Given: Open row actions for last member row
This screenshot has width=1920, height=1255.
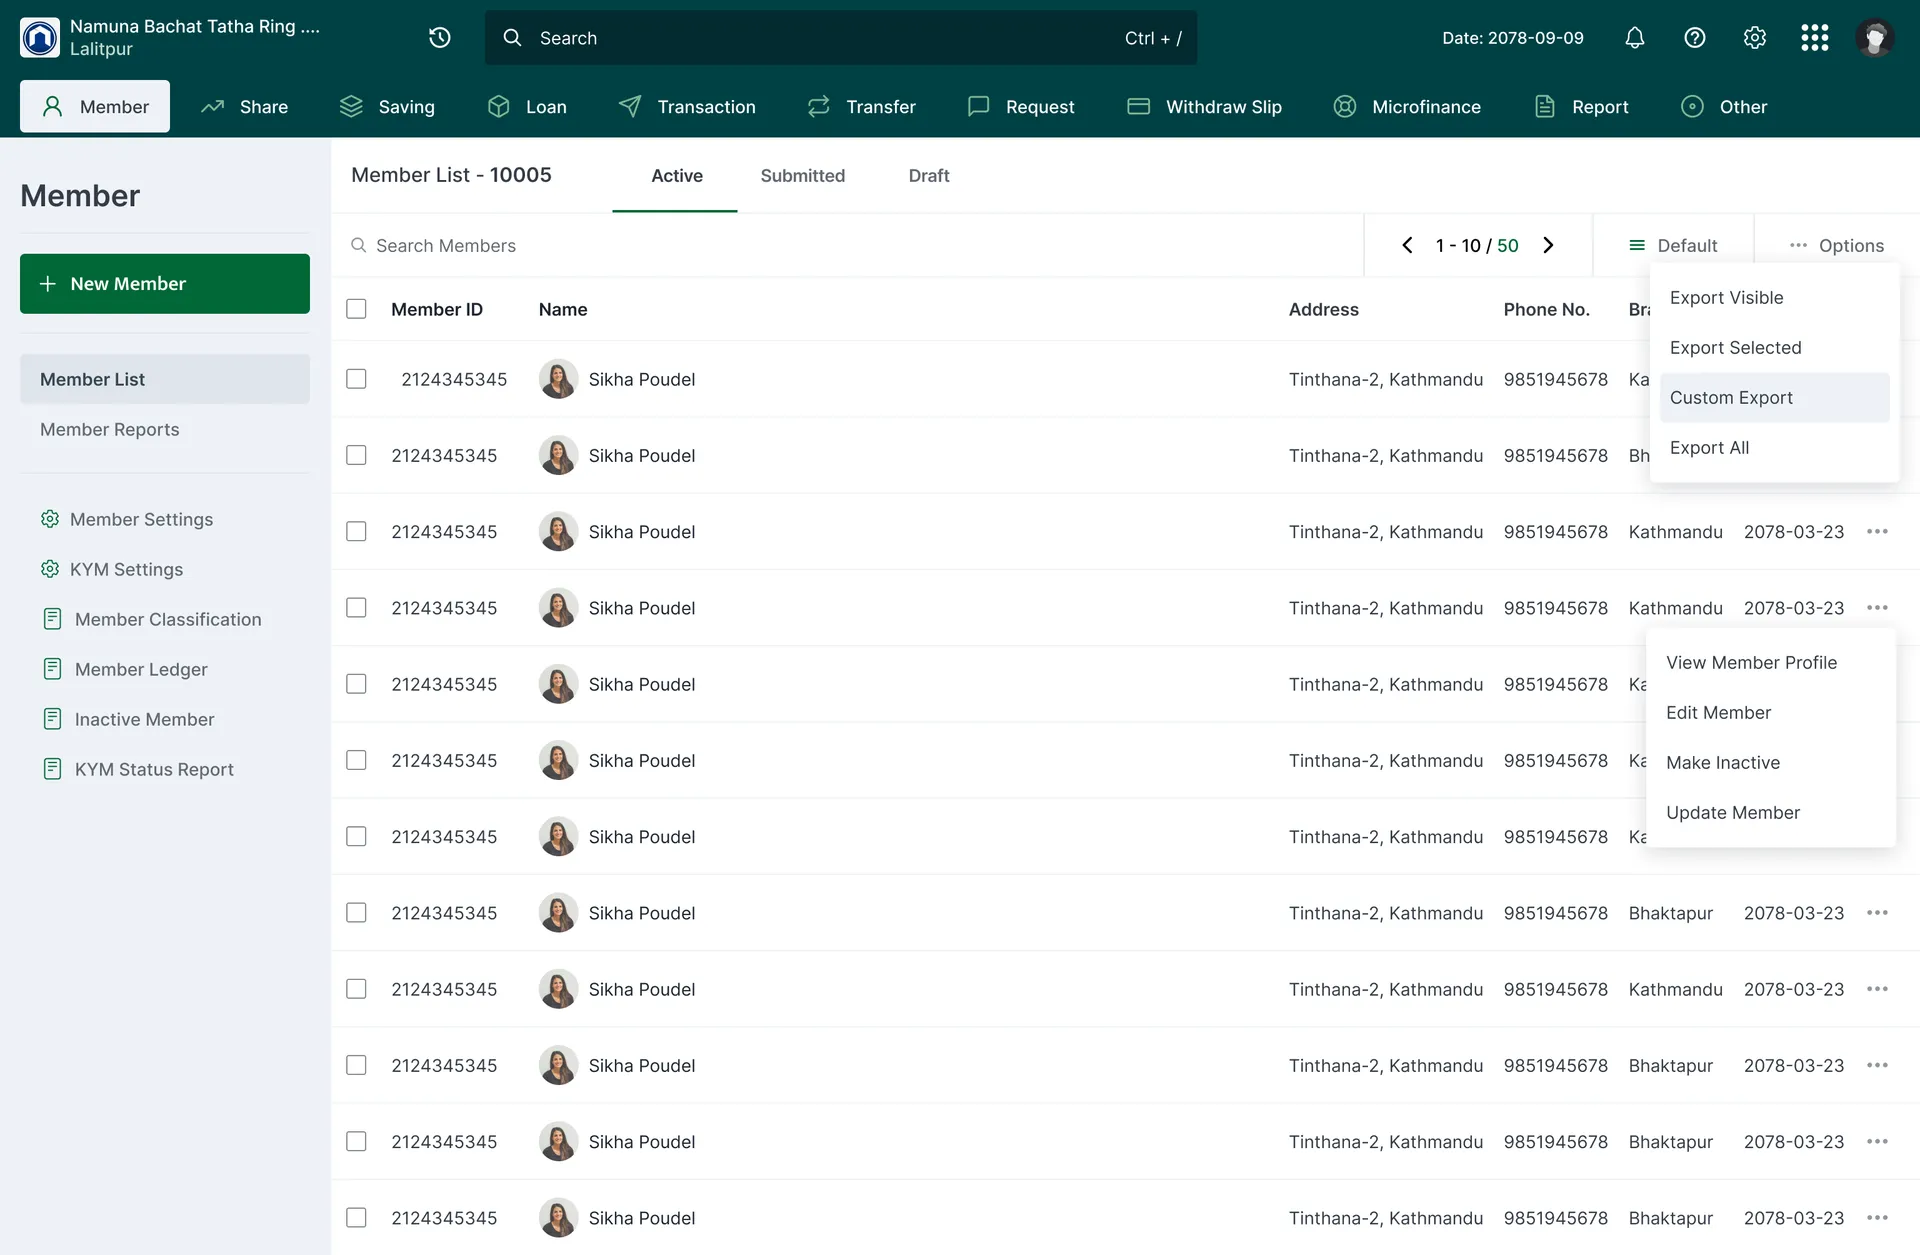Looking at the screenshot, I should click(1877, 1218).
